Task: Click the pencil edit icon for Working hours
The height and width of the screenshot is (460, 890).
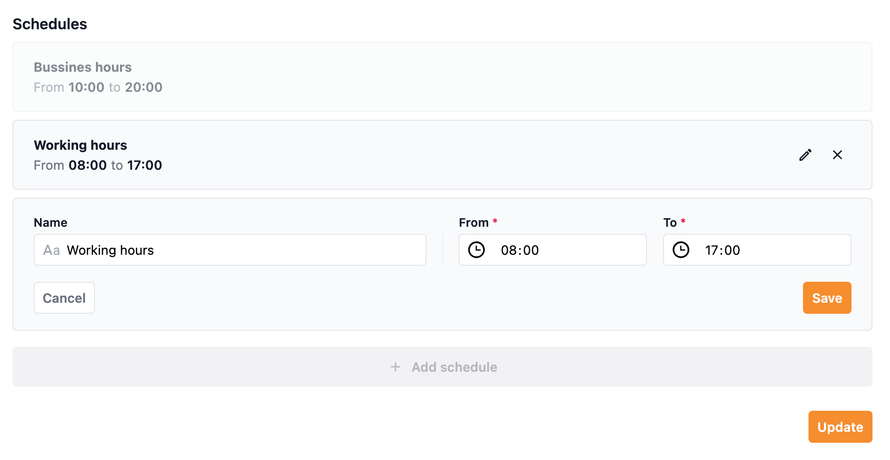Action: (x=805, y=155)
